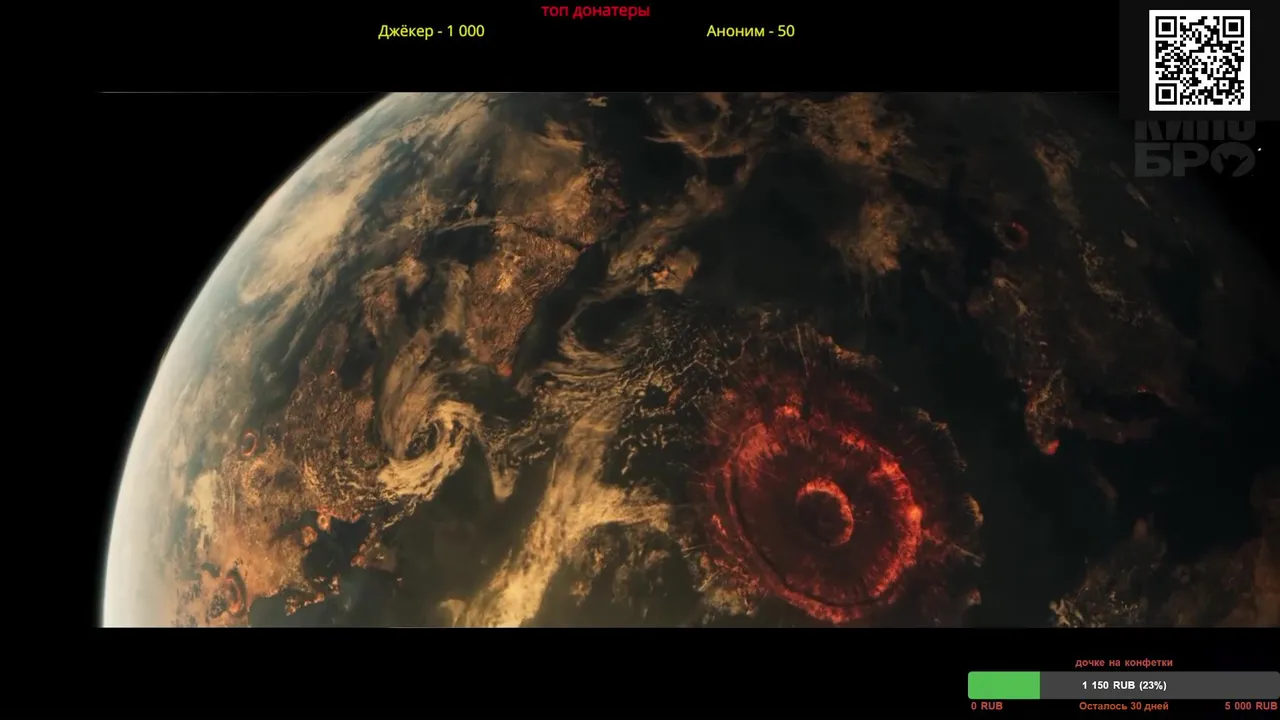The width and height of the screenshot is (1280, 720).
Task: Select donor entry 'Аноним - 50'
Action: pyautogui.click(x=750, y=31)
